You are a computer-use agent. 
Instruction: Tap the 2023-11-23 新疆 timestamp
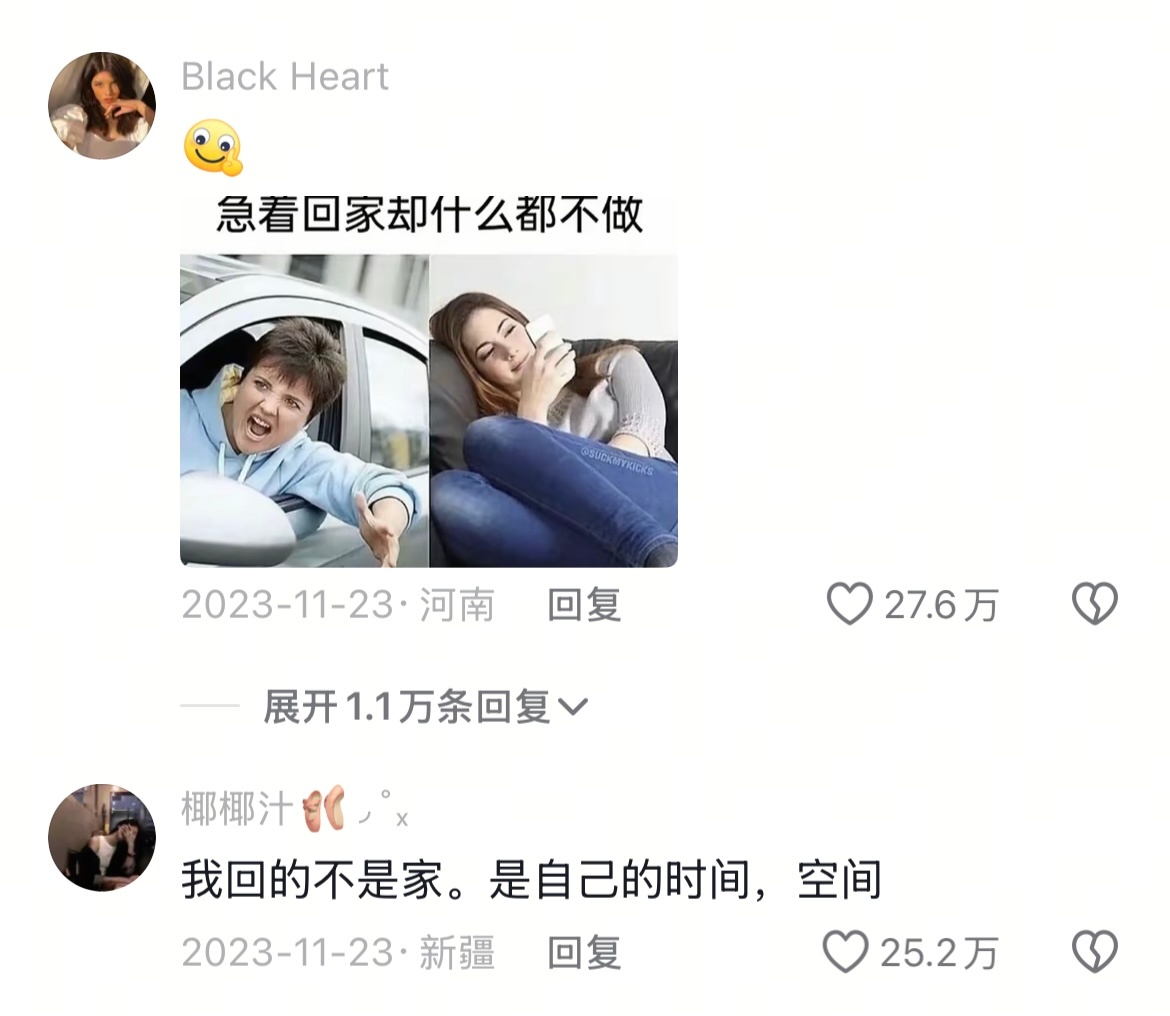pyautogui.click(x=338, y=952)
